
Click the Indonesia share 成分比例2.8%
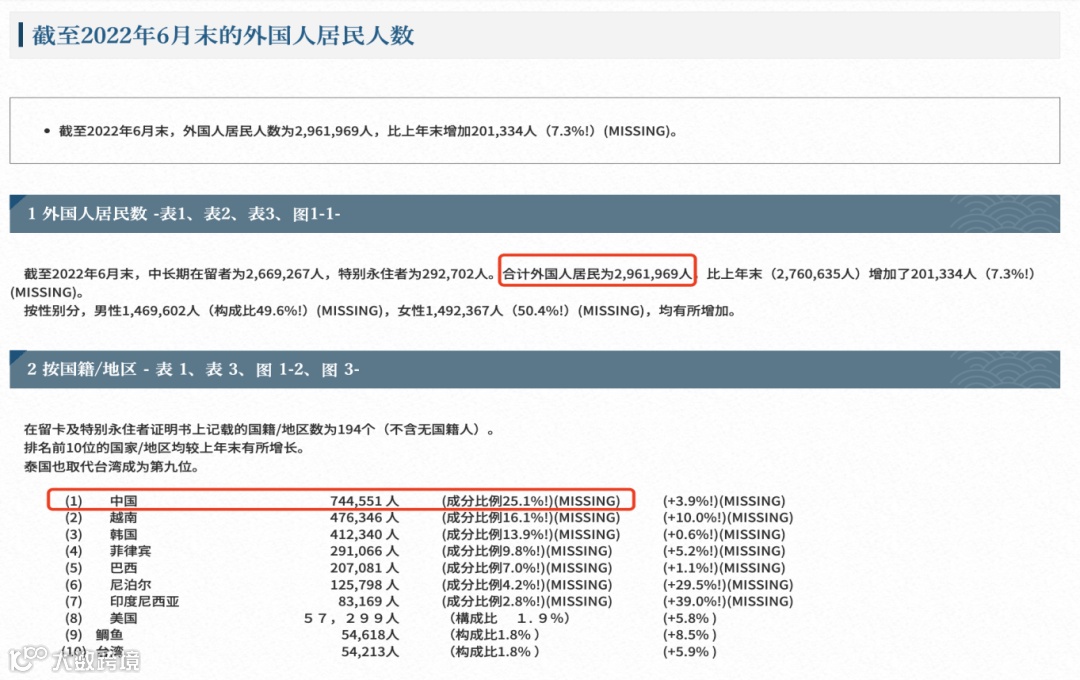527,601
